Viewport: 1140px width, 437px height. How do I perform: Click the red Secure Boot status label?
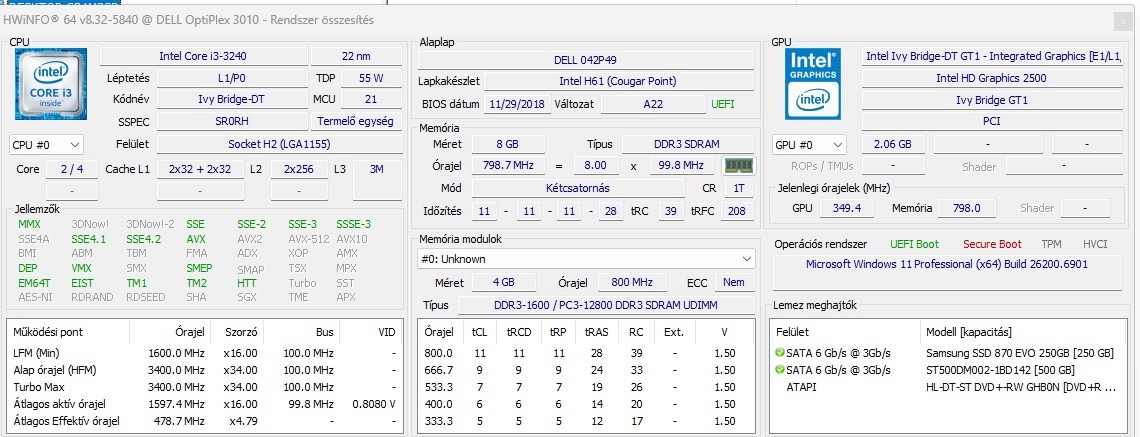point(992,244)
